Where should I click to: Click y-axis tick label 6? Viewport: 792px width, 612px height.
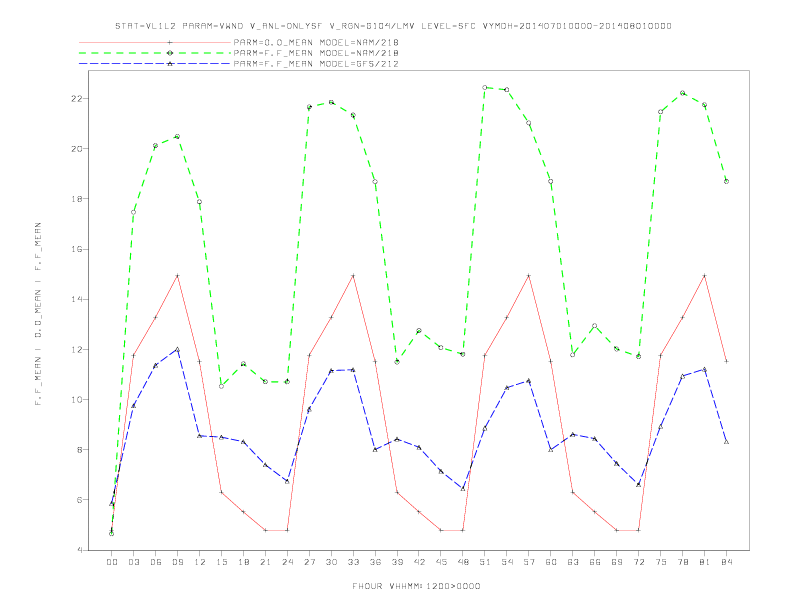pyautogui.click(x=79, y=500)
